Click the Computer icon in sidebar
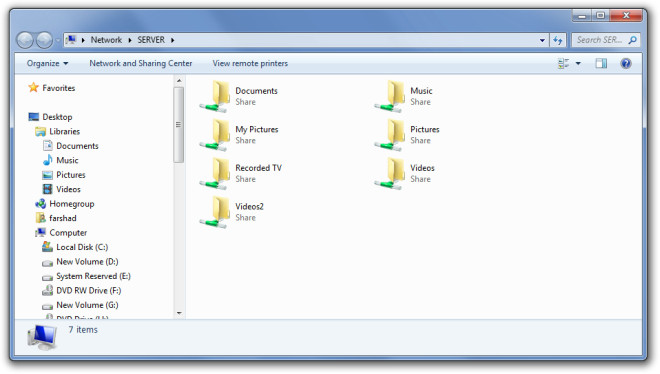The image size is (660, 374). click(40, 232)
